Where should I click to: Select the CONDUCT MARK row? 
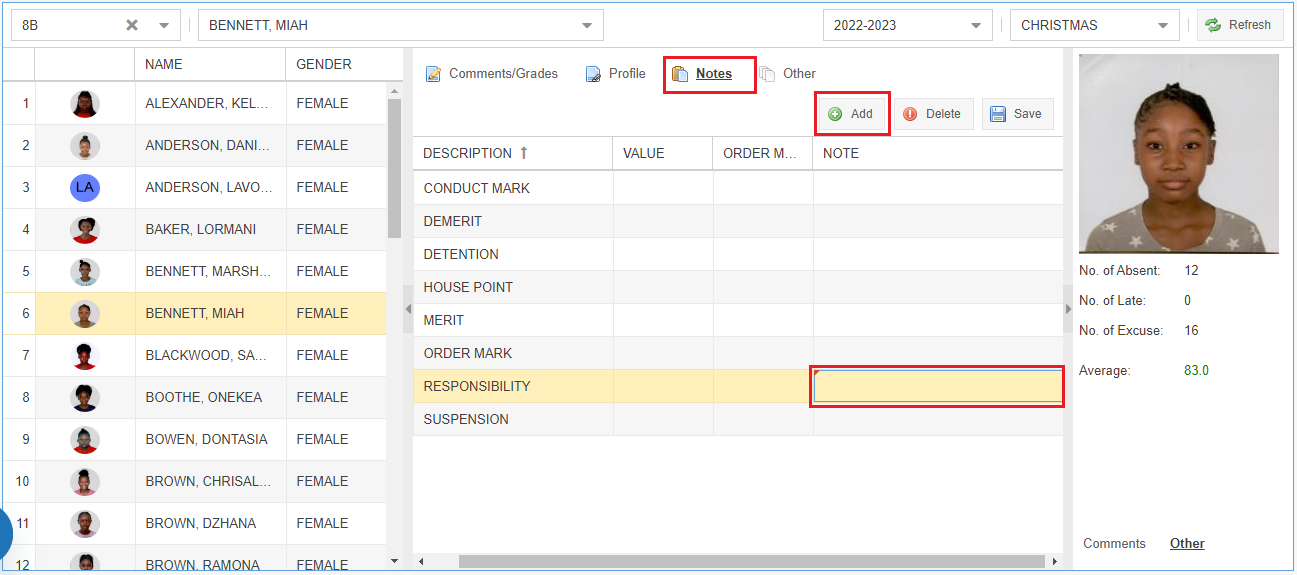pos(738,188)
